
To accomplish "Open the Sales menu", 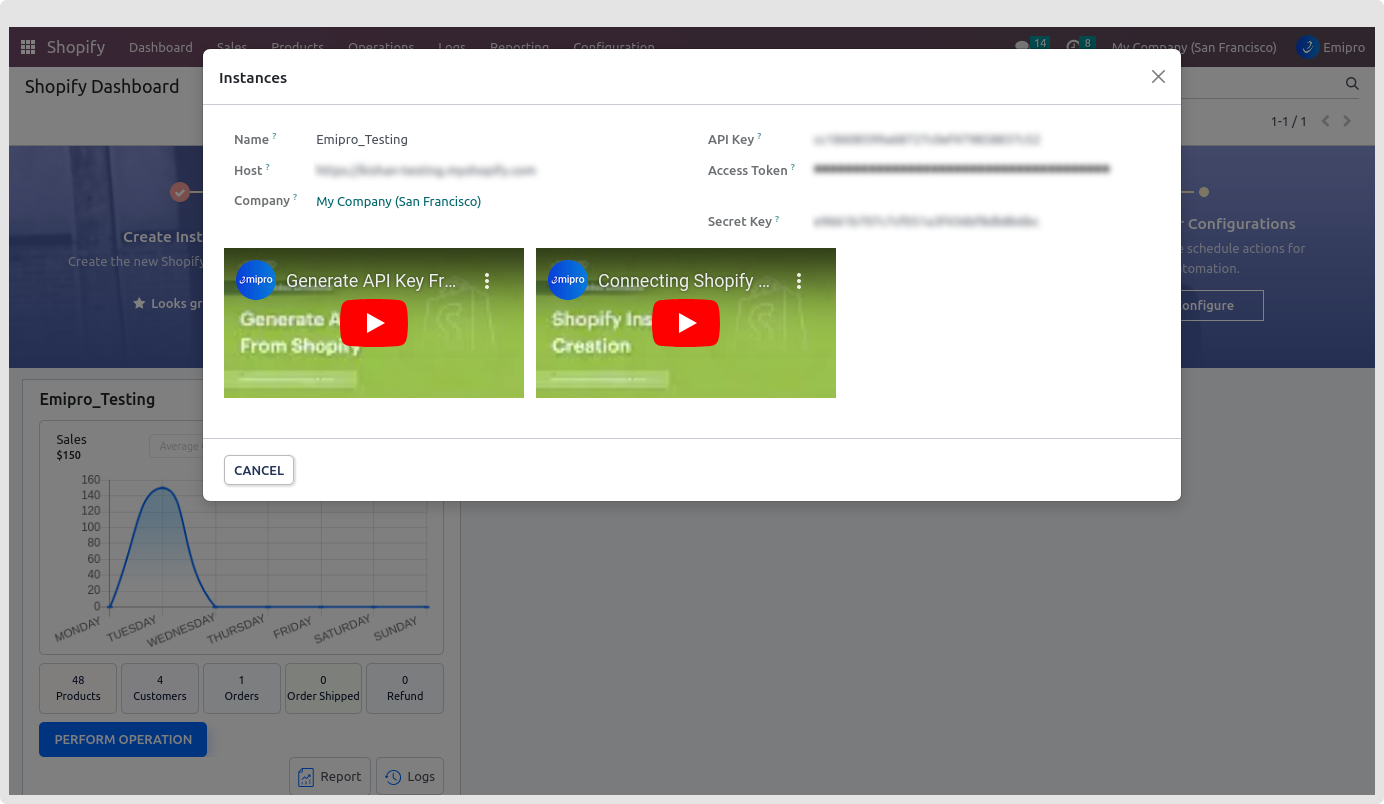I will 232,46.
